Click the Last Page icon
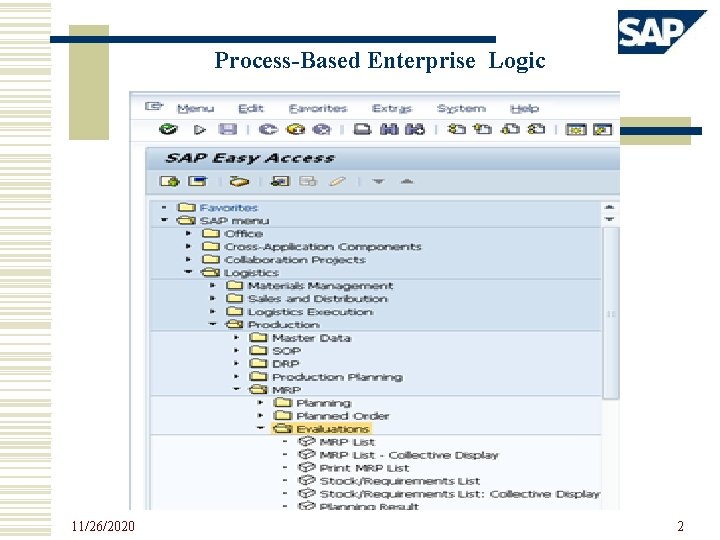This screenshot has width=720, height=540. [x=536, y=129]
